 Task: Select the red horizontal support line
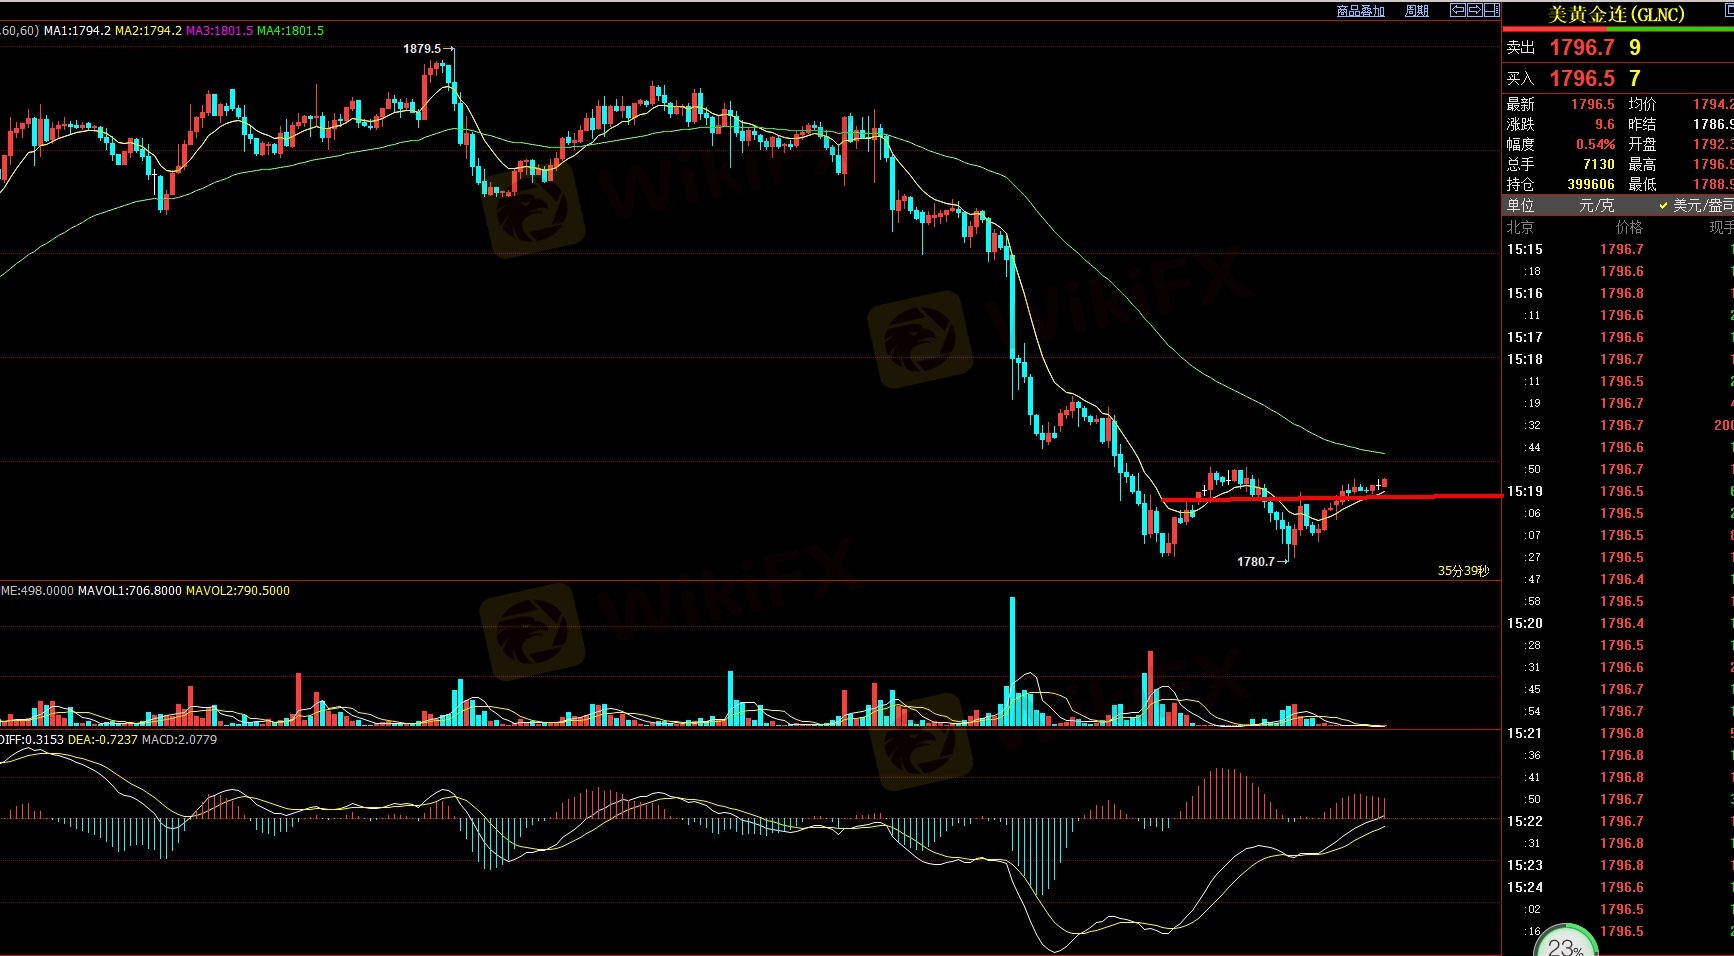(1330, 497)
